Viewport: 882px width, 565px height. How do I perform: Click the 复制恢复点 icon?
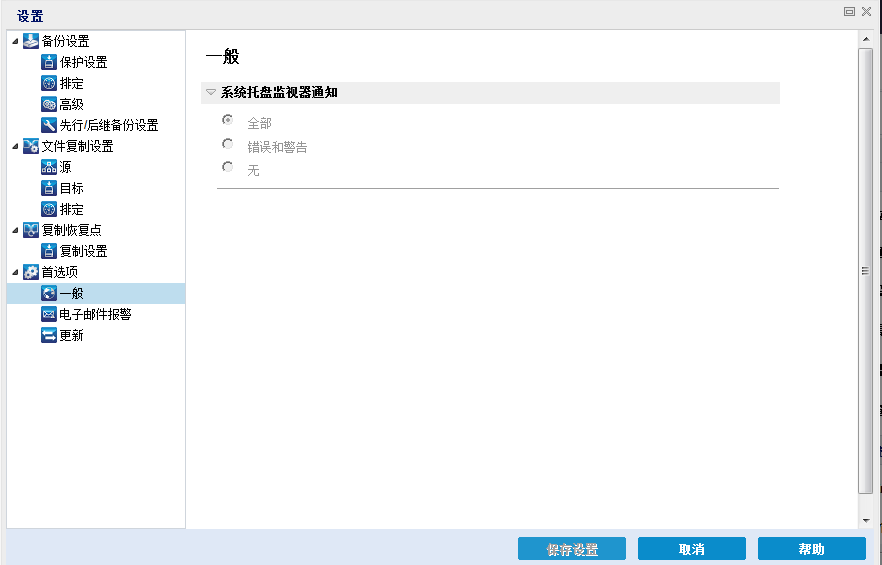point(30,230)
